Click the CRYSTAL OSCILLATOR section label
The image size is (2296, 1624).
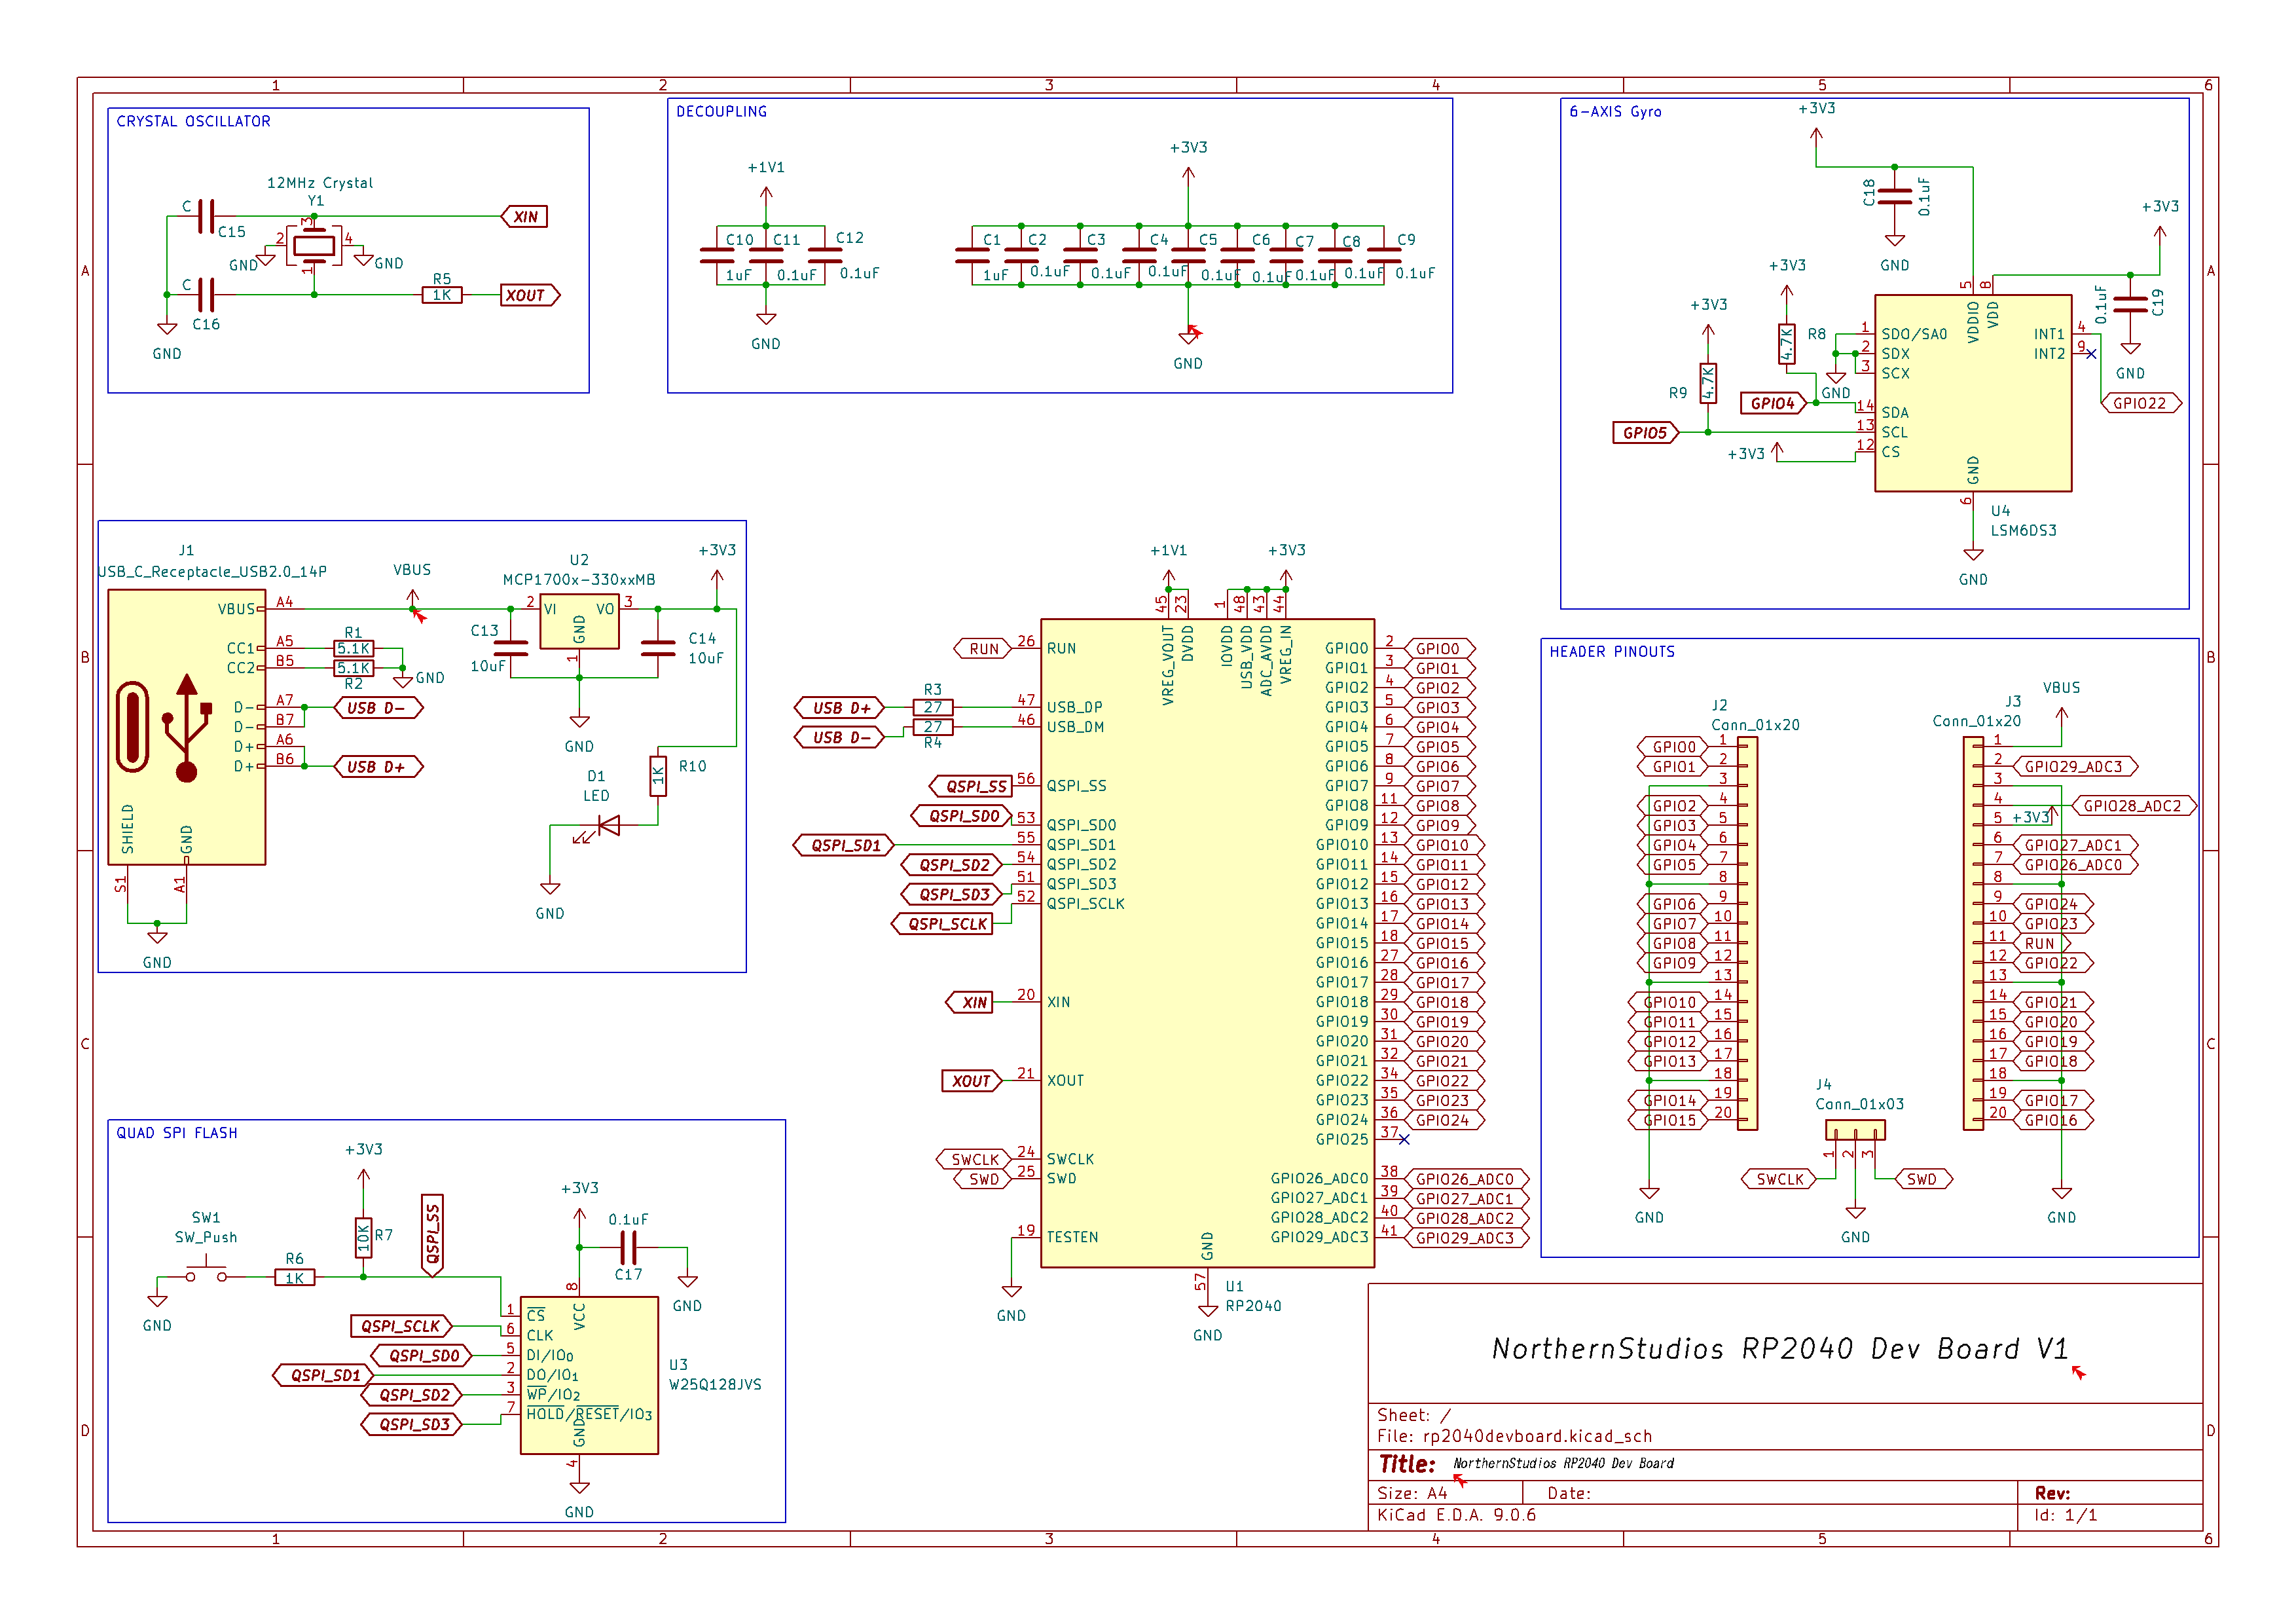(x=193, y=121)
